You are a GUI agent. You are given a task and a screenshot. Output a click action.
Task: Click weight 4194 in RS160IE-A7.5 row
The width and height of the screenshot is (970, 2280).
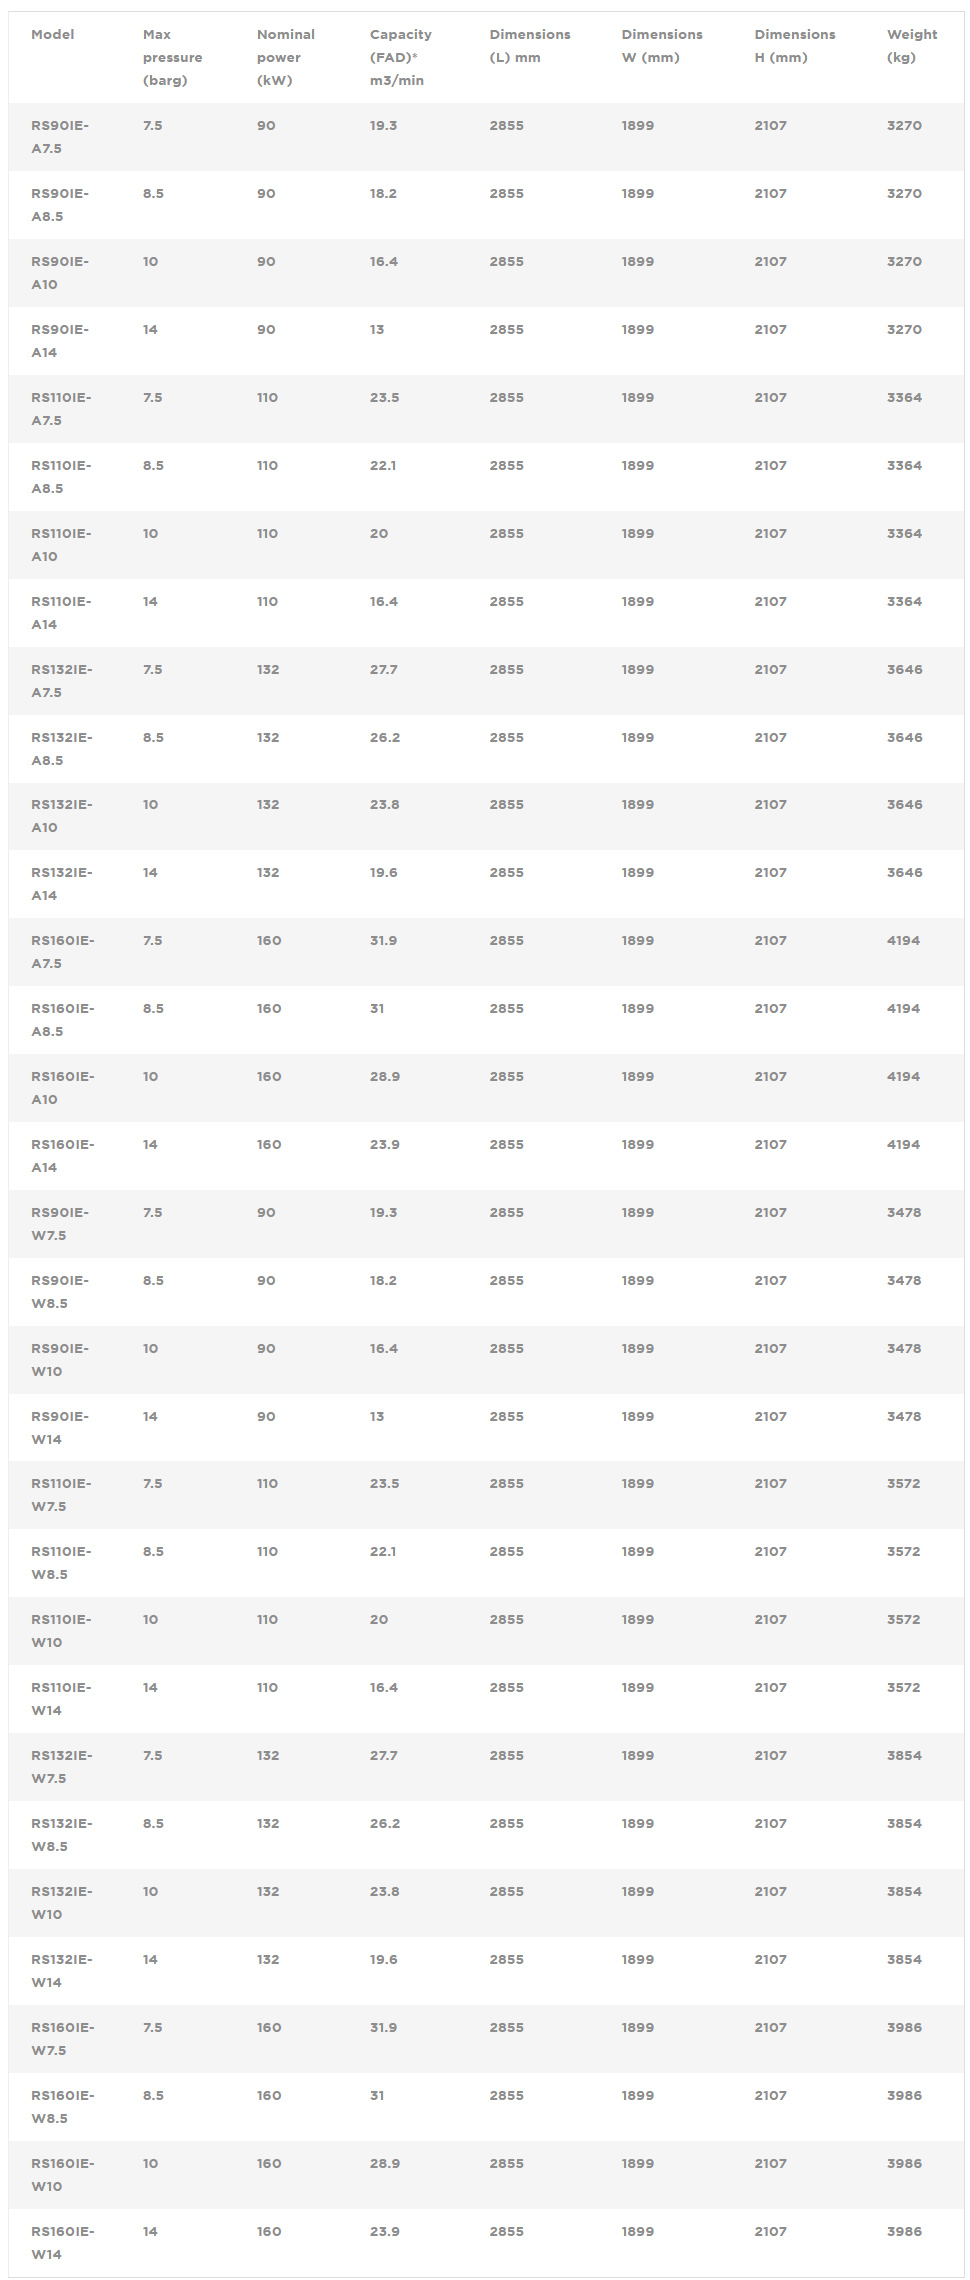(x=903, y=941)
